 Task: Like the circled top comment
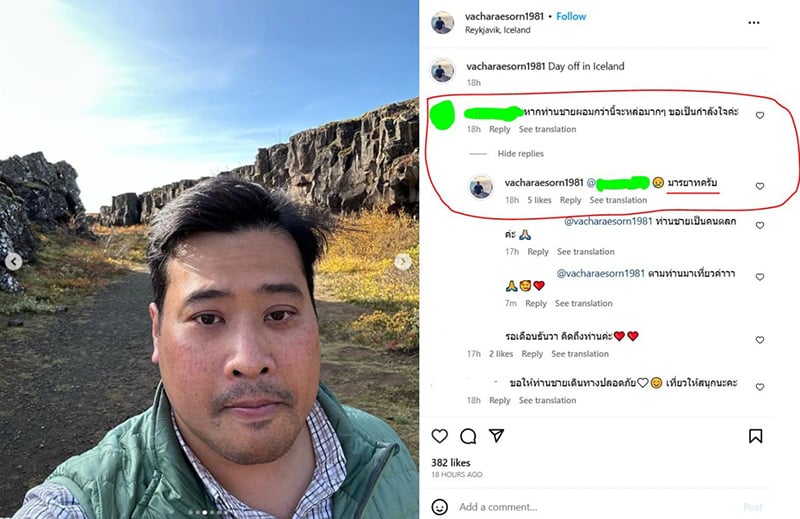point(760,115)
